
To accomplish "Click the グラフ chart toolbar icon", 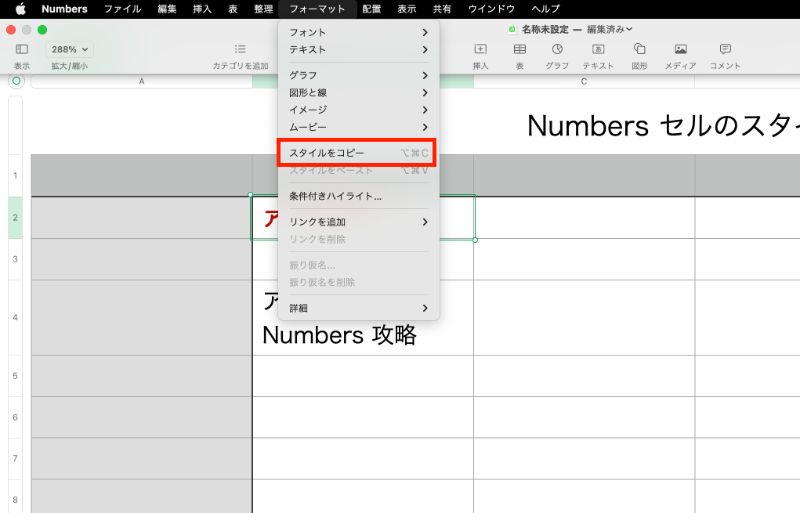I will pos(557,50).
